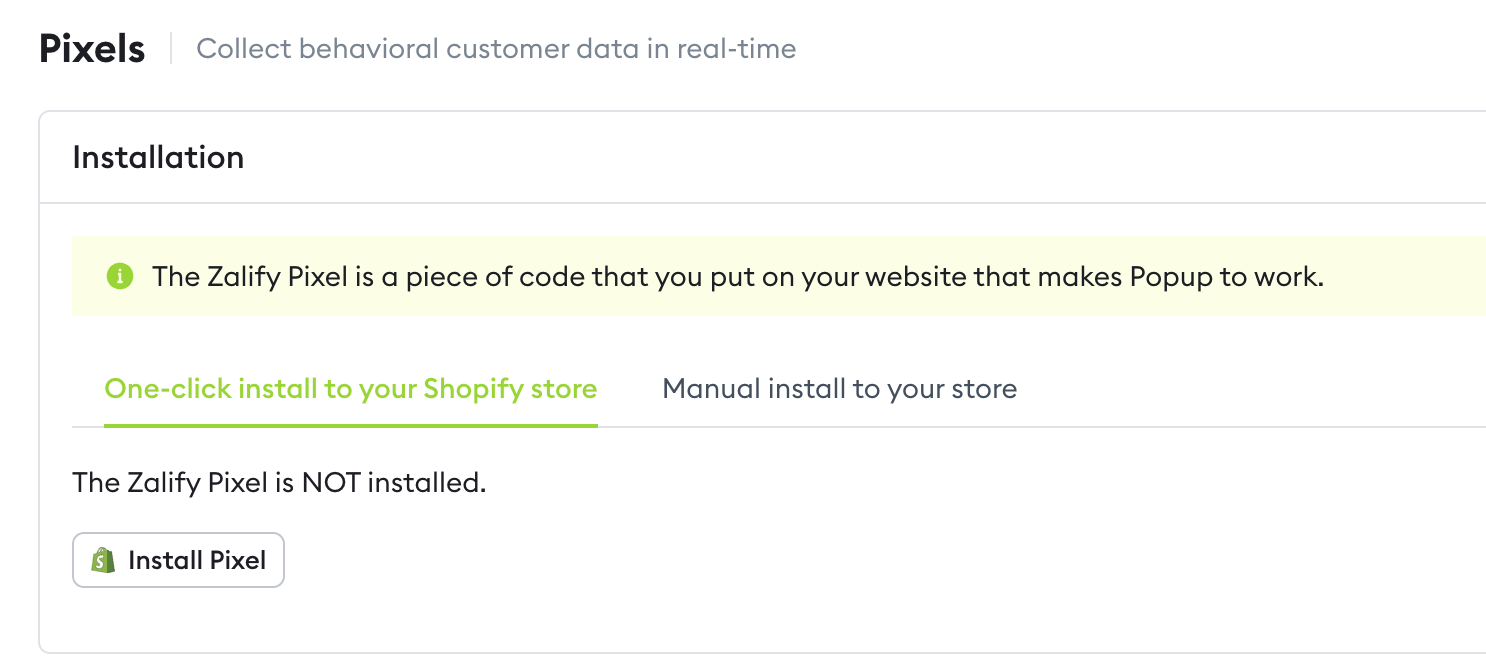This screenshot has width=1486, height=666.
Task: Click the vertical divider beside Pixels title
Action: point(171,48)
